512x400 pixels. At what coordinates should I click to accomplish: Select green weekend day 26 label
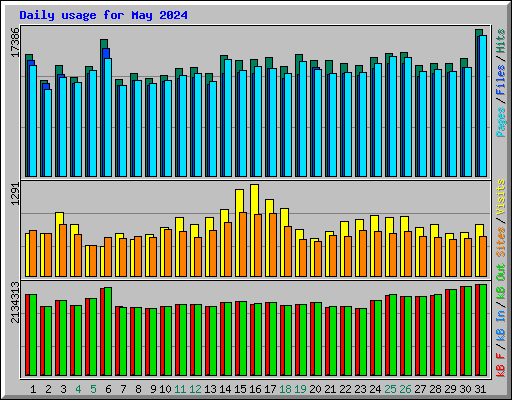405,389
